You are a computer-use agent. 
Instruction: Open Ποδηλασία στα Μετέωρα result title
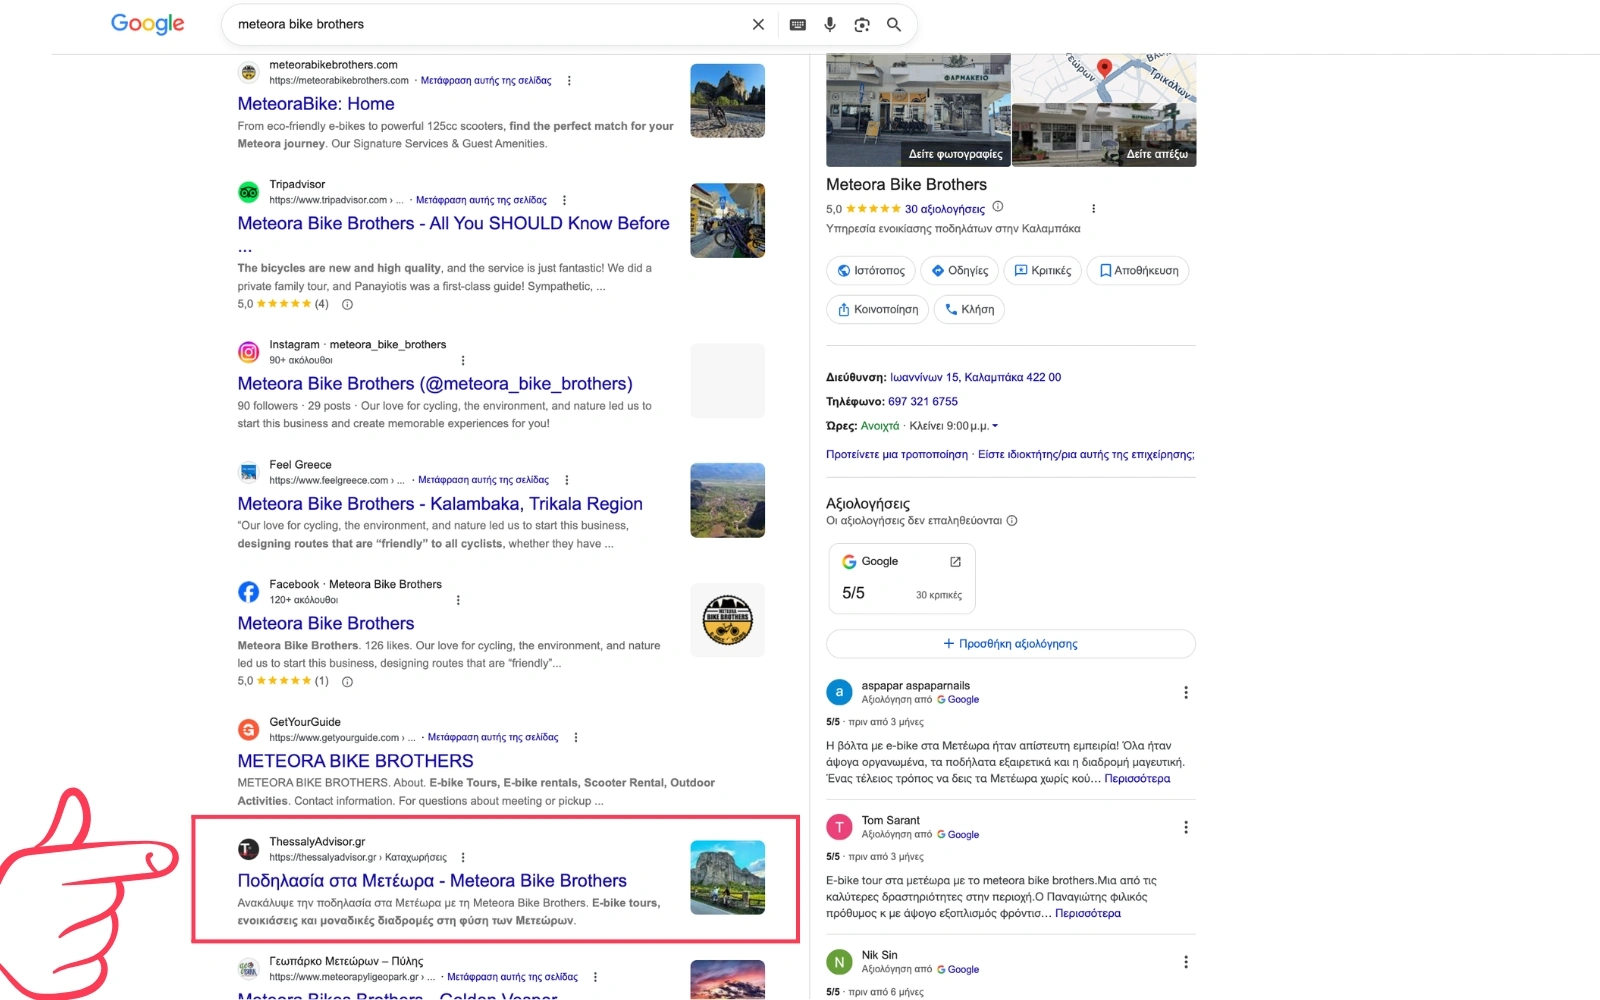coord(432,881)
